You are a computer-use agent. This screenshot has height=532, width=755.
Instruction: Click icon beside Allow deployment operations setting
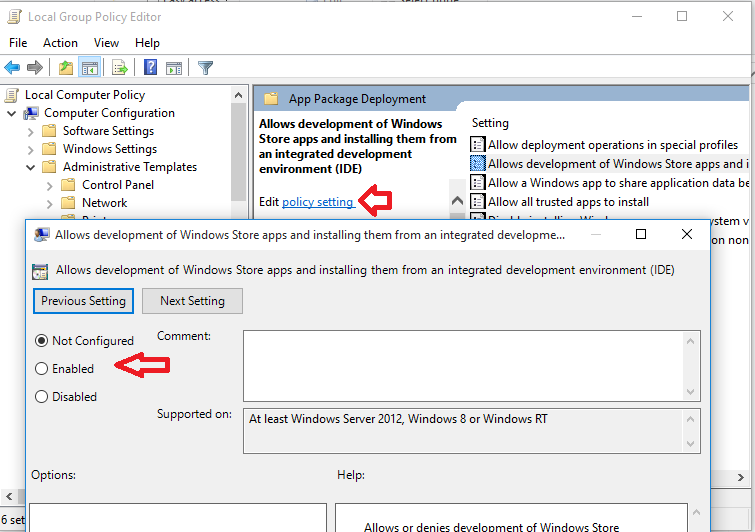tap(477, 144)
